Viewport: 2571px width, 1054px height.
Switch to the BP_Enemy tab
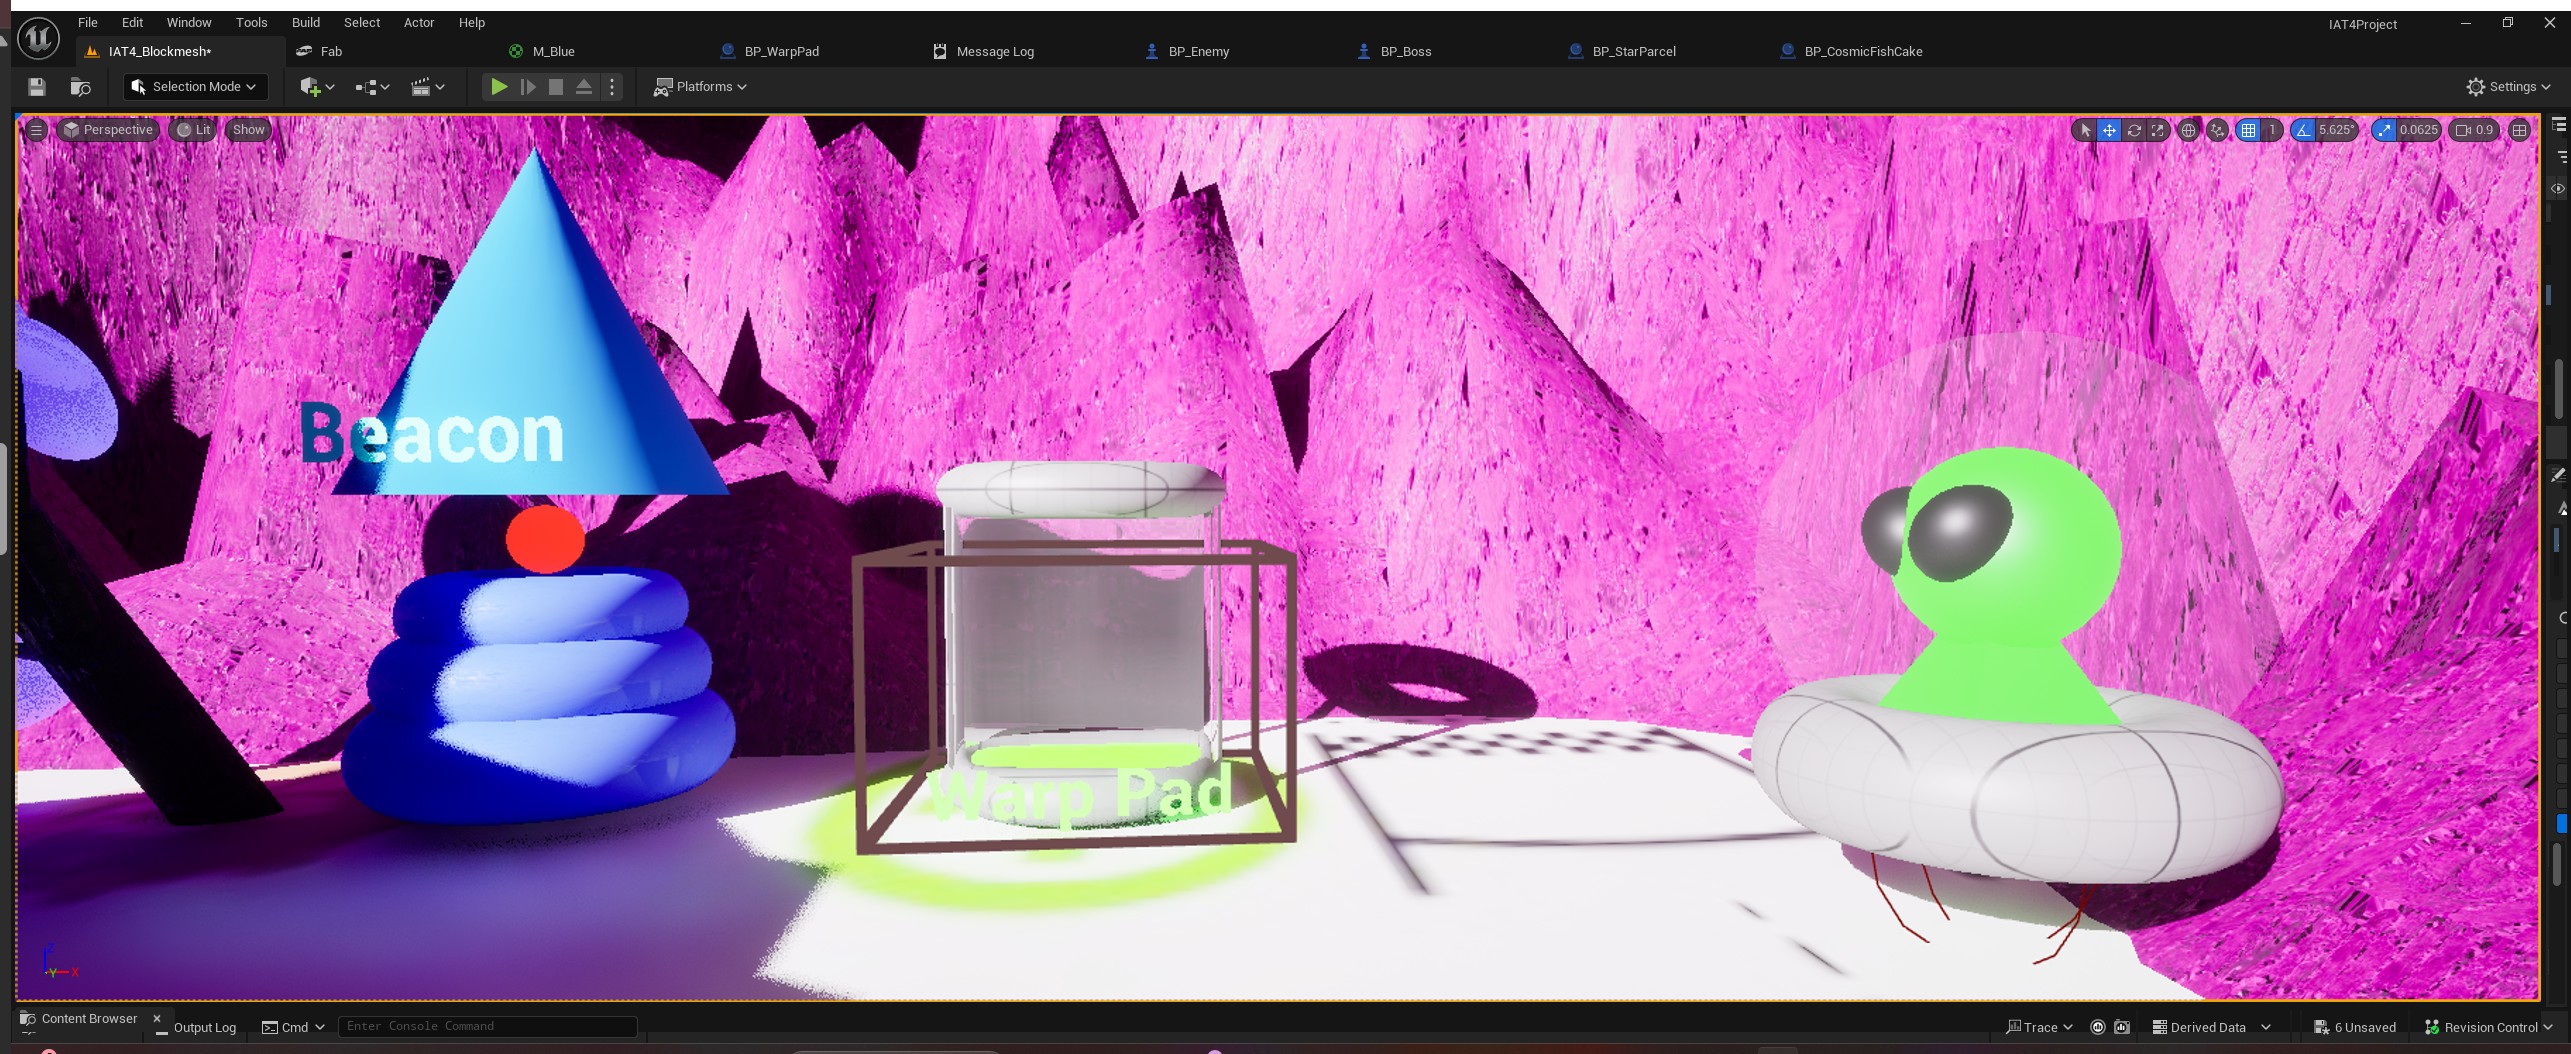click(1199, 51)
